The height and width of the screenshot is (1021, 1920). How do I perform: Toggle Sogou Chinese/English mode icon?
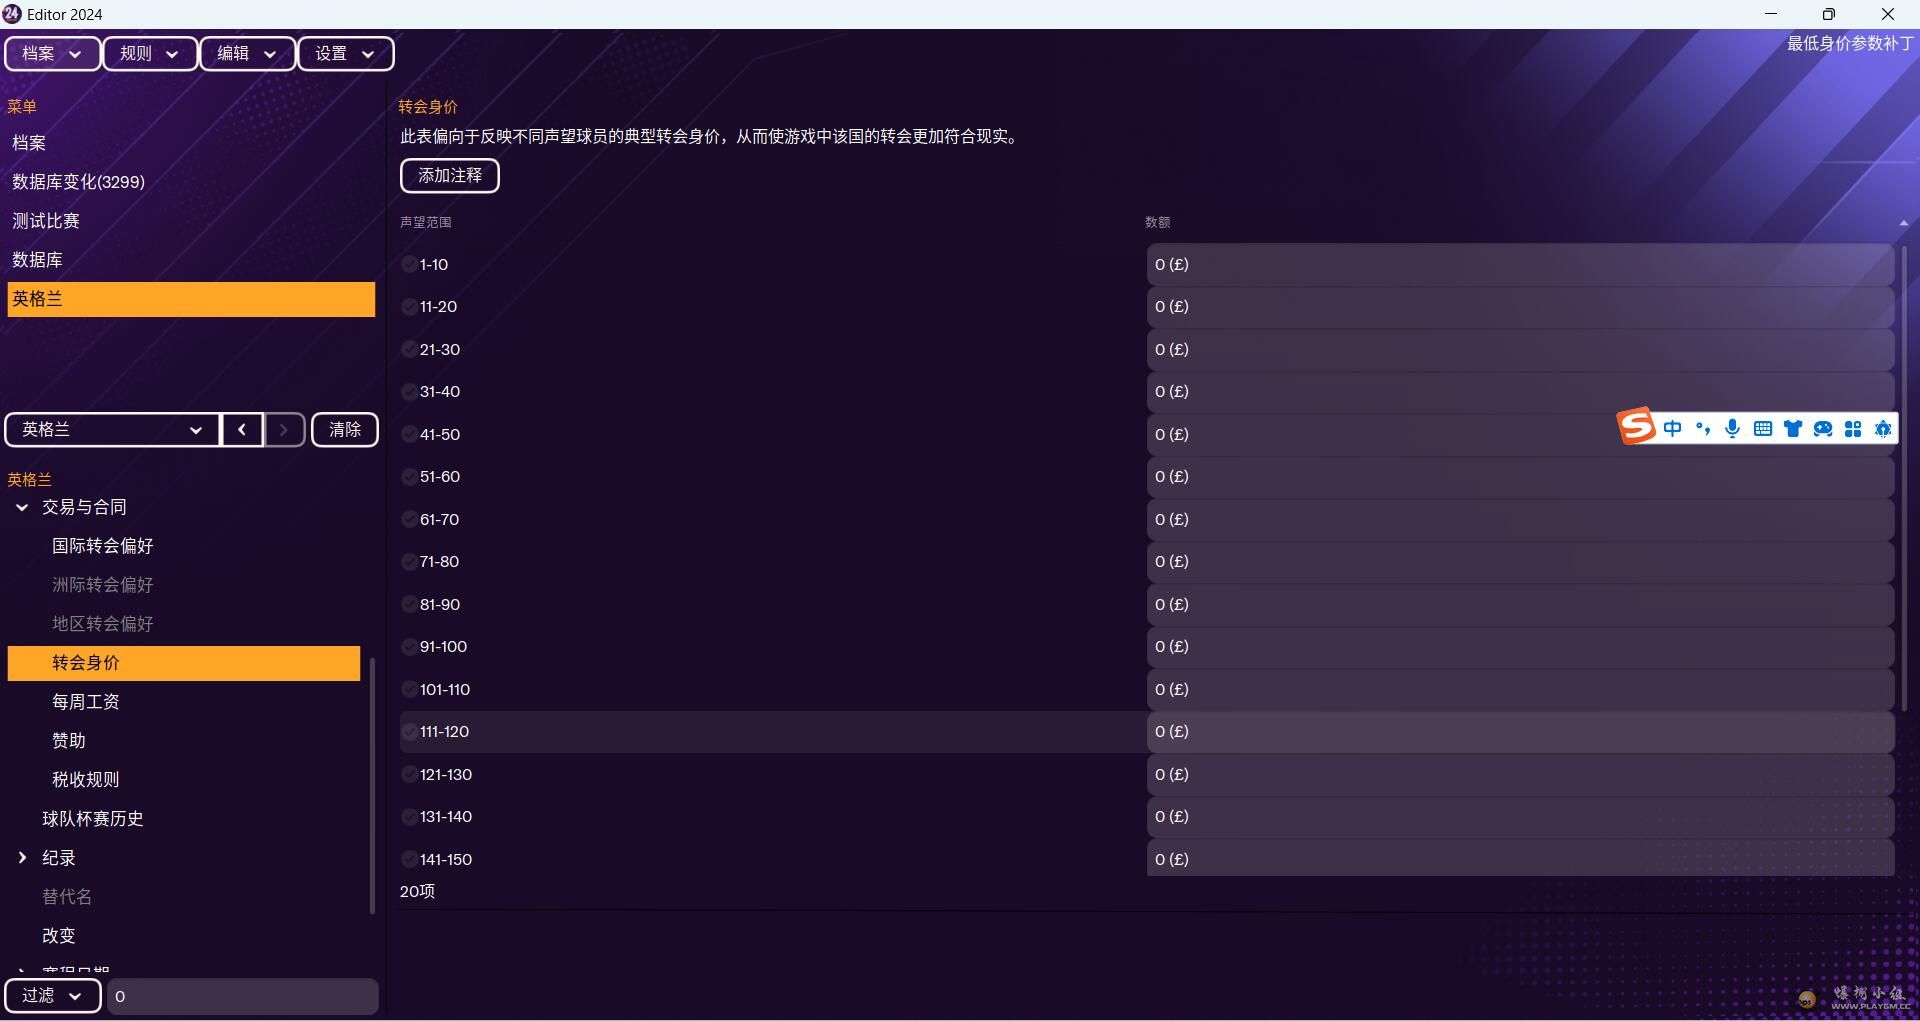click(1673, 429)
